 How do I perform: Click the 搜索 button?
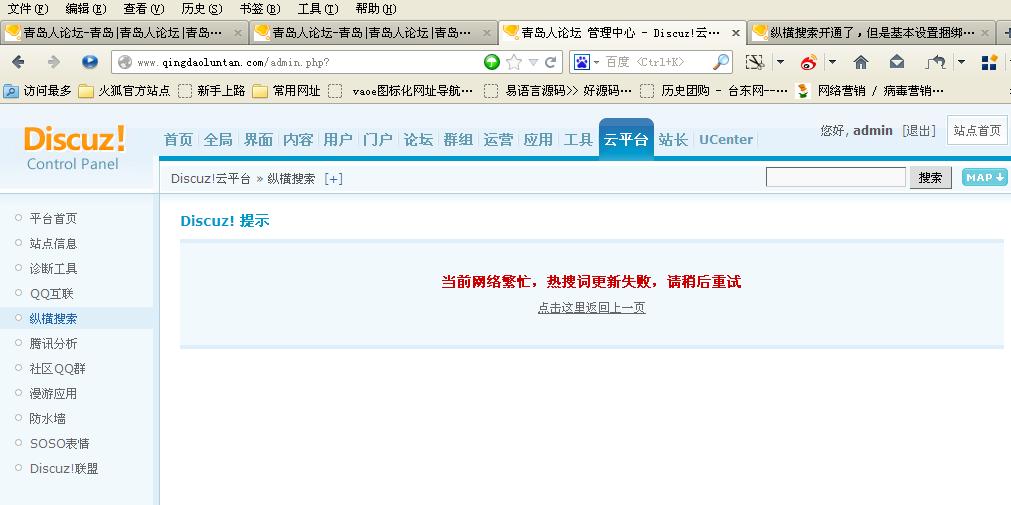(x=930, y=178)
